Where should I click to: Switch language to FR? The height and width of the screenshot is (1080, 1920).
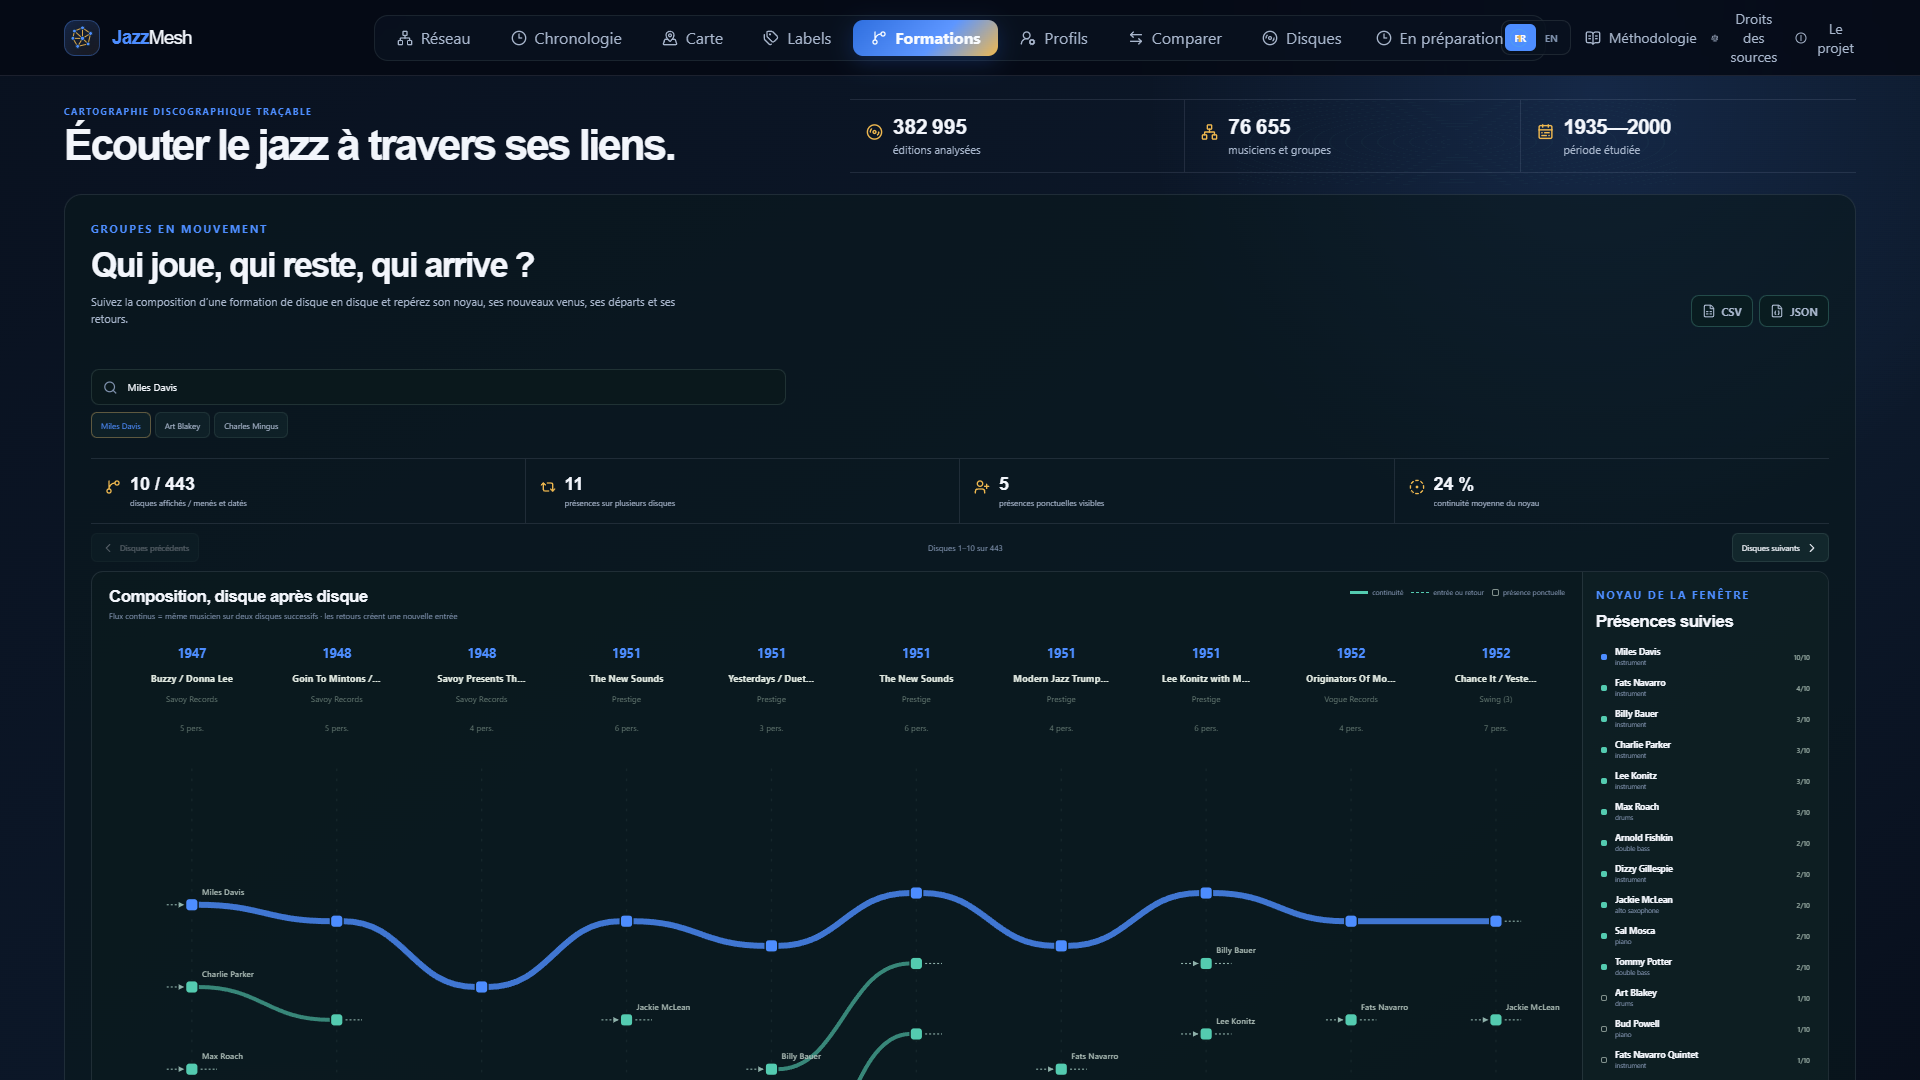[1520, 38]
